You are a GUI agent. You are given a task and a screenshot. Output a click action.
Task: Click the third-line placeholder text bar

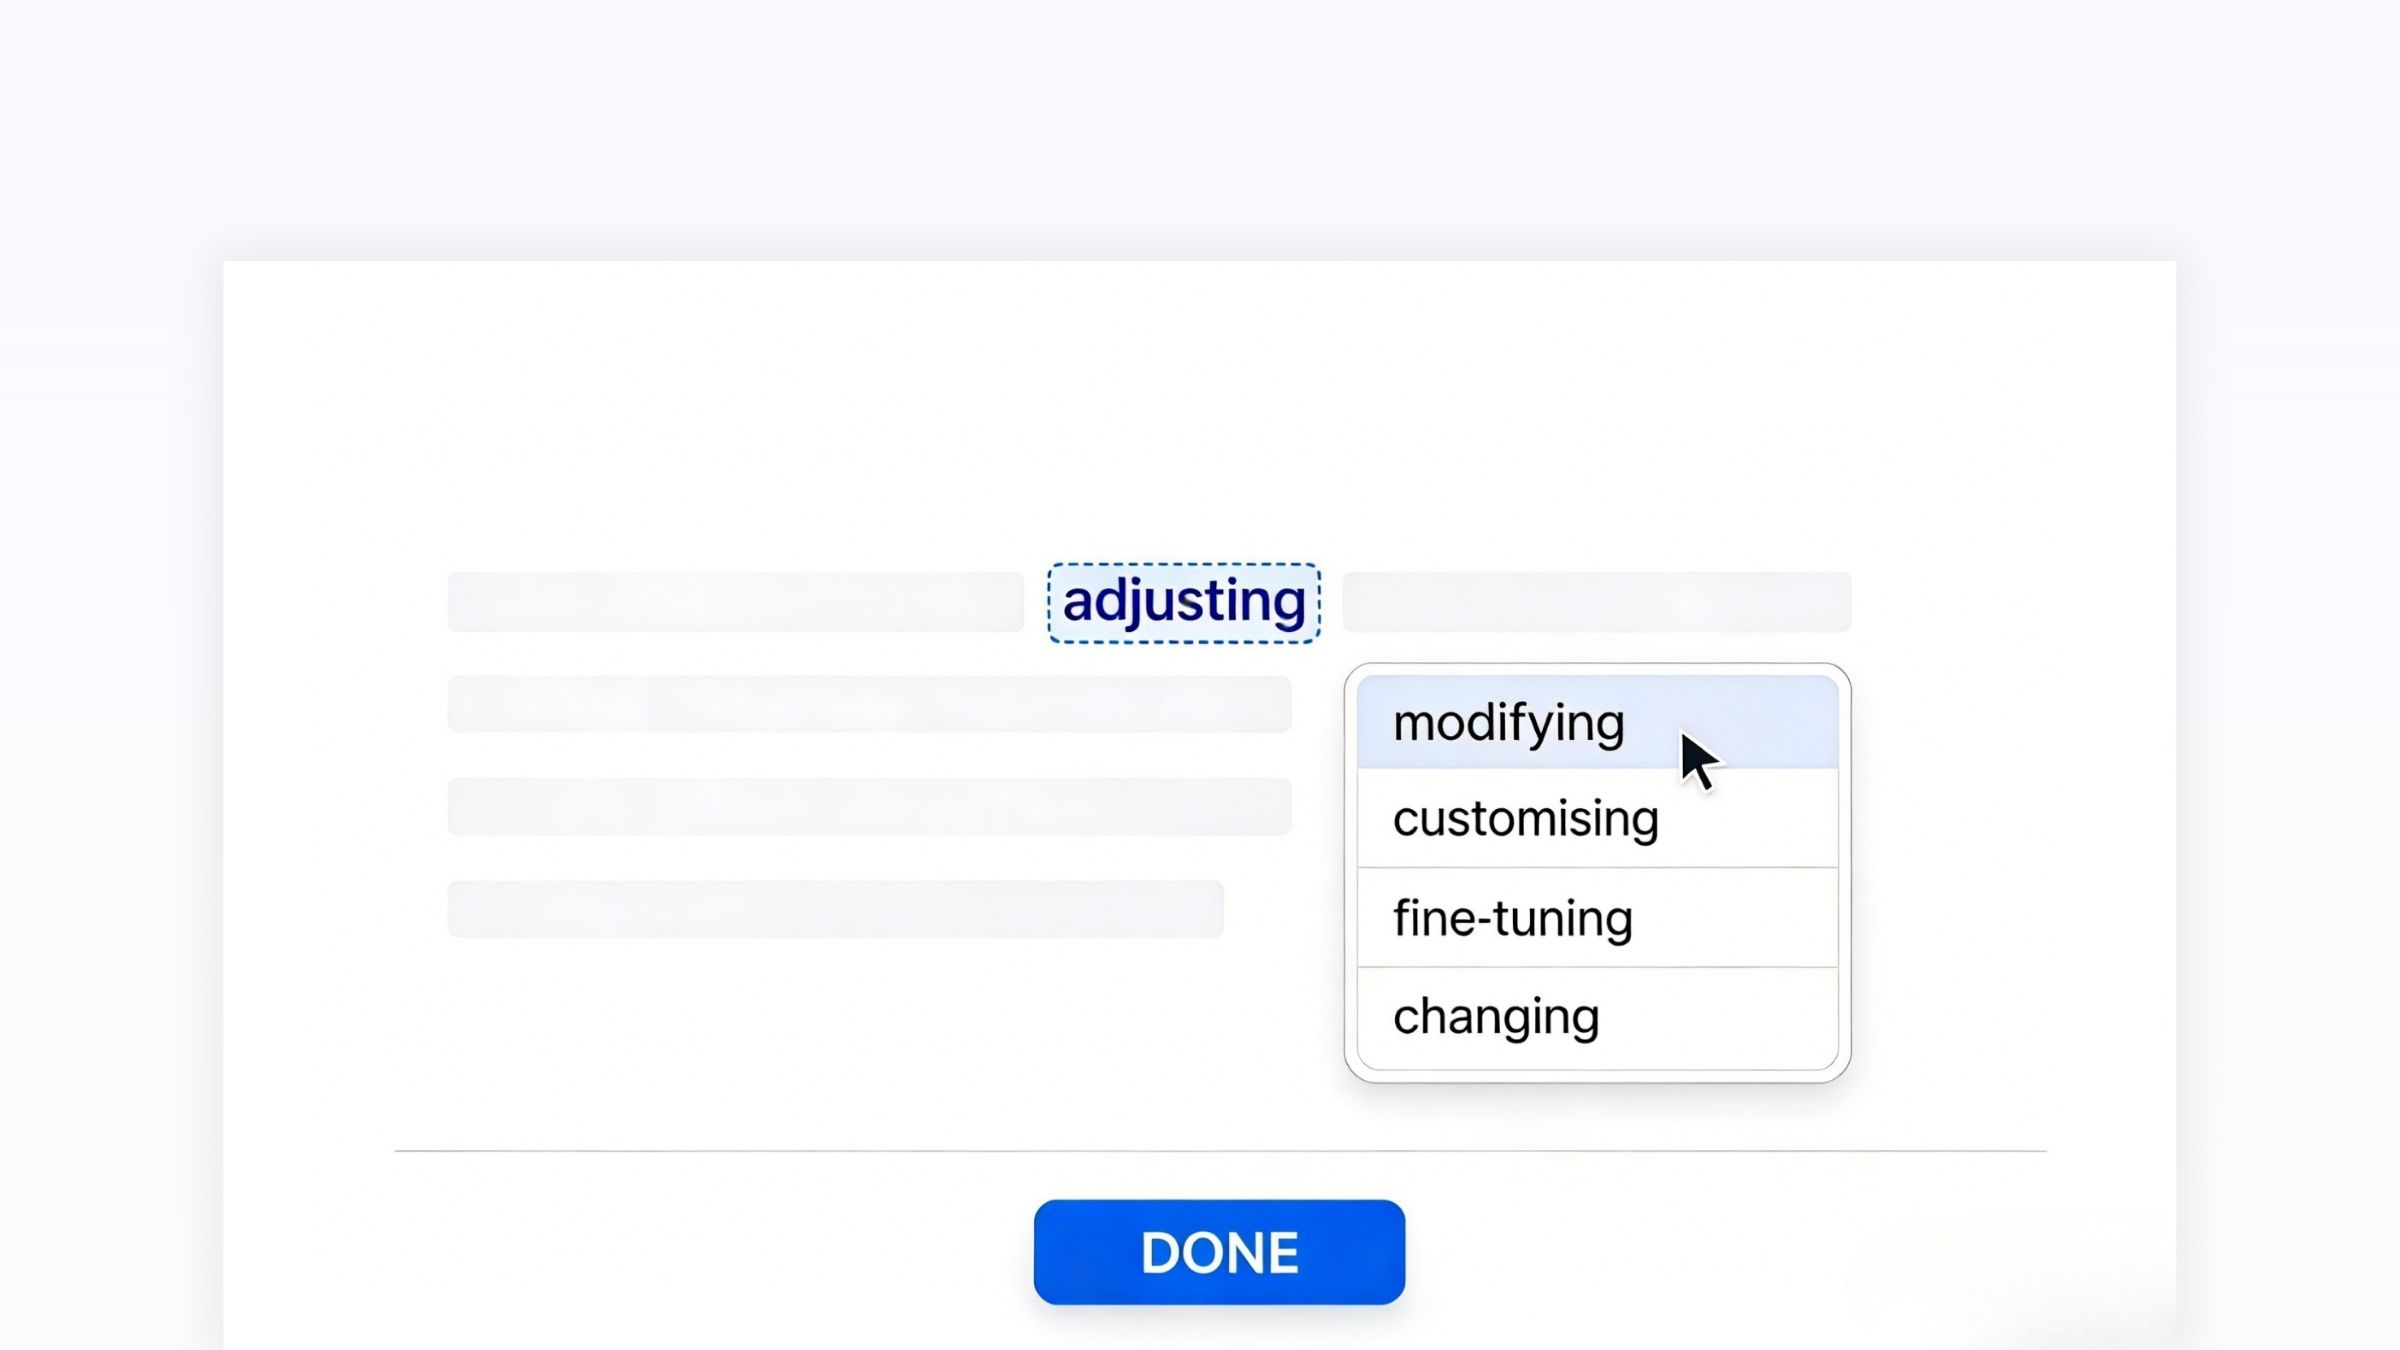pyautogui.click(x=869, y=806)
